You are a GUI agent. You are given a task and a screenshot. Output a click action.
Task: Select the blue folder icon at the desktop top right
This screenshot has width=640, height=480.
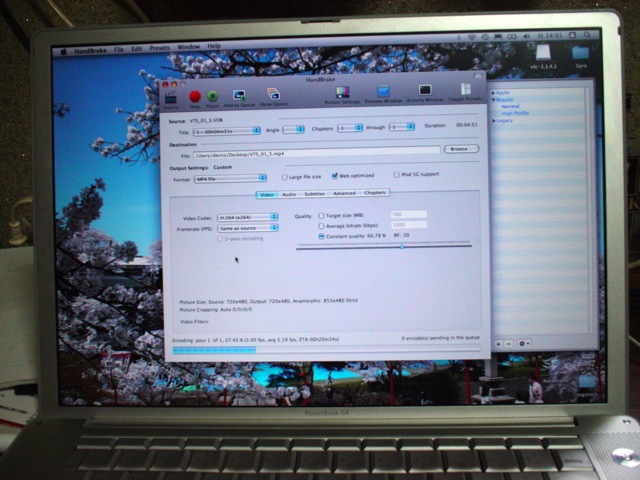coord(580,53)
